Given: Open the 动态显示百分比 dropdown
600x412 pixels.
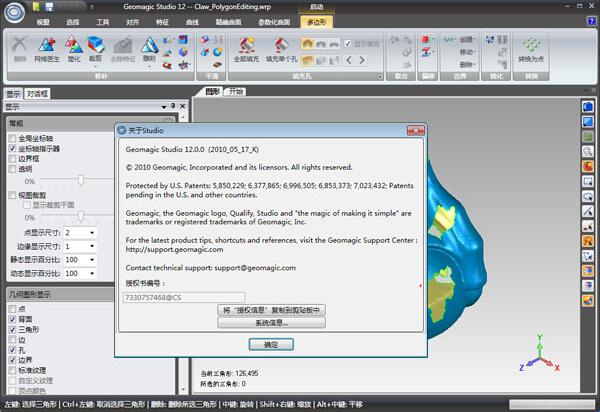Looking at the screenshot, I should [92, 274].
